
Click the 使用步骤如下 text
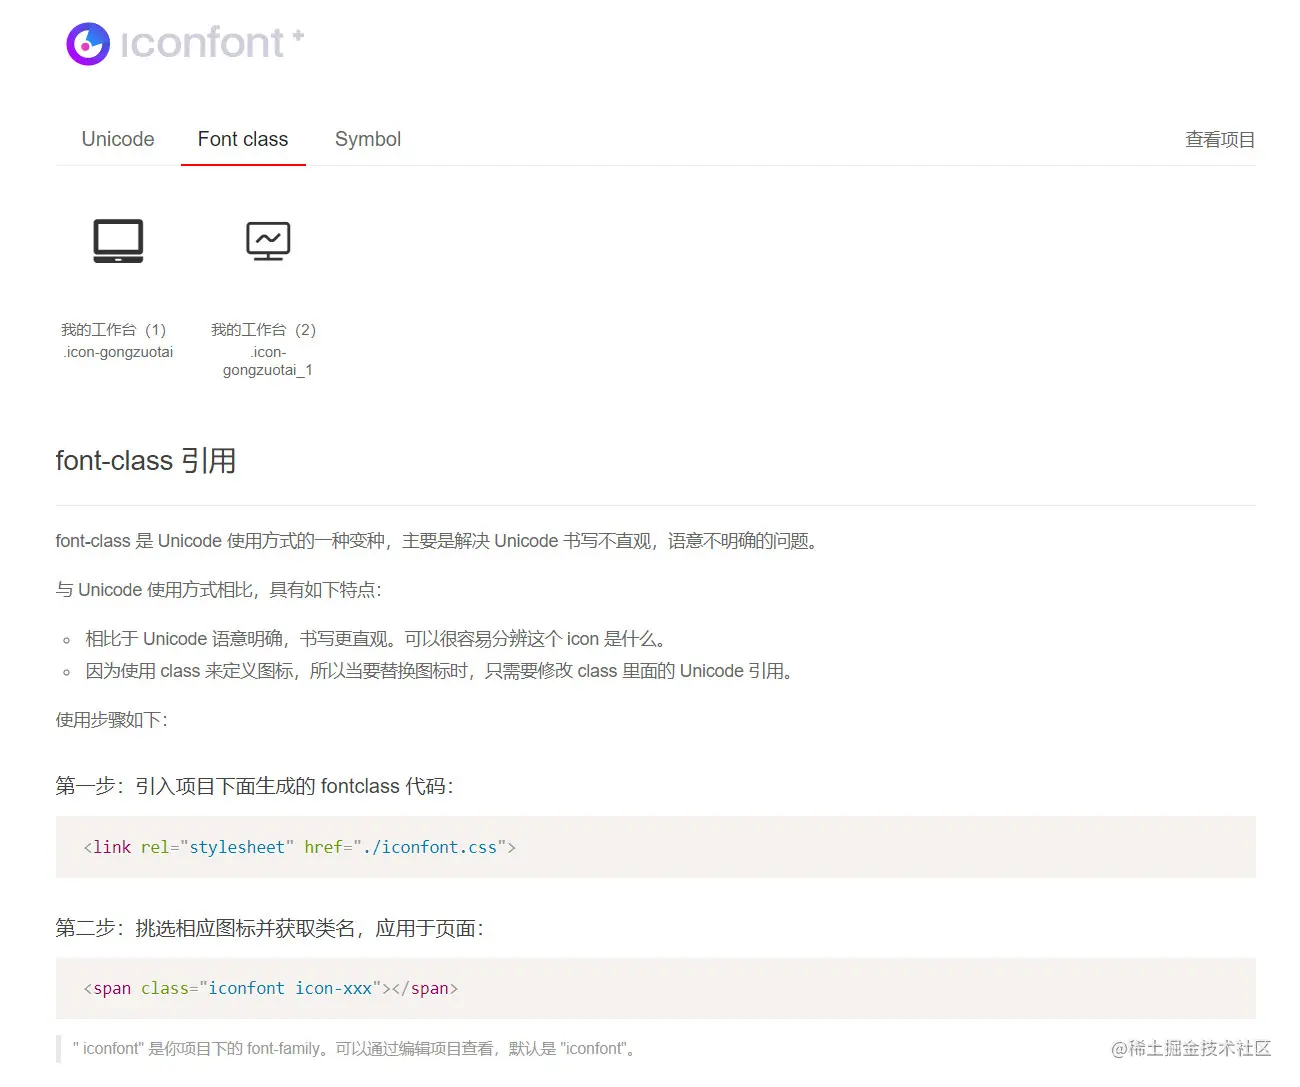[112, 720]
